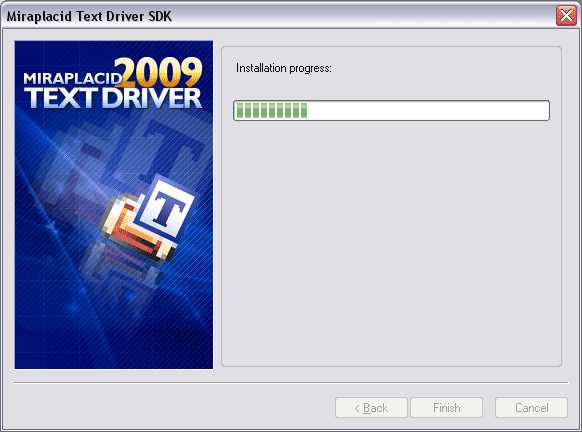582x432 pixels.
Task: Click the Finish button
Action: click(447, 408)
